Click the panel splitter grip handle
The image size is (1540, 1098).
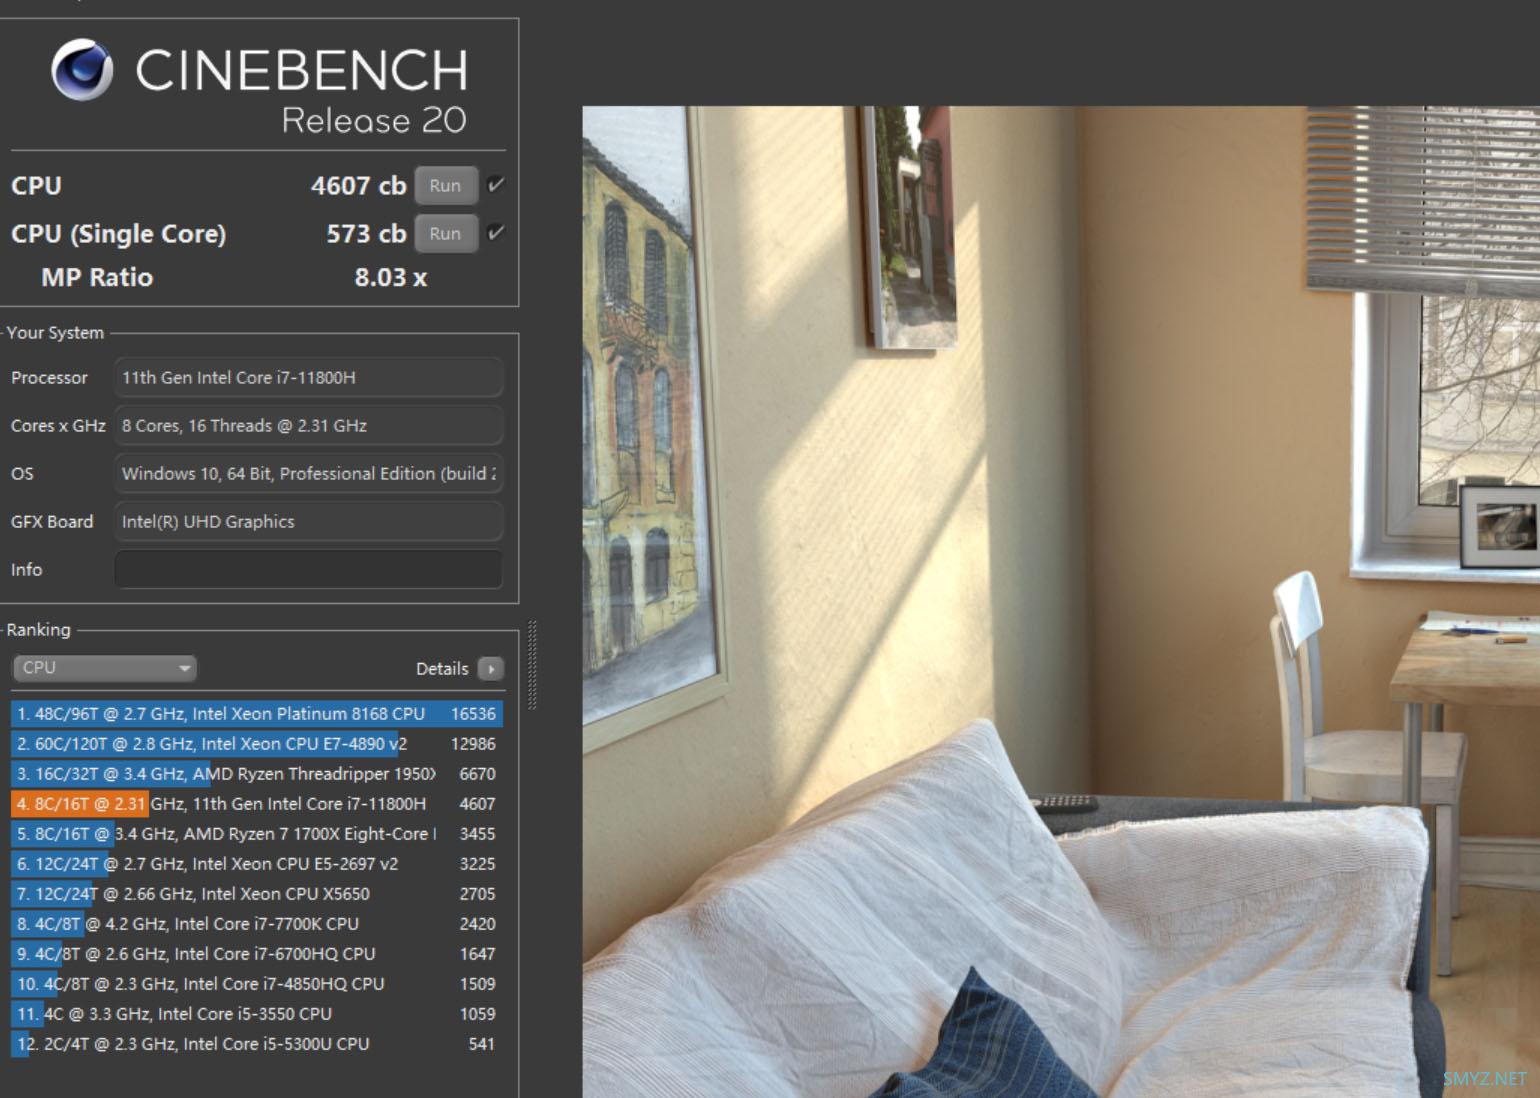(x=532, y=665)
